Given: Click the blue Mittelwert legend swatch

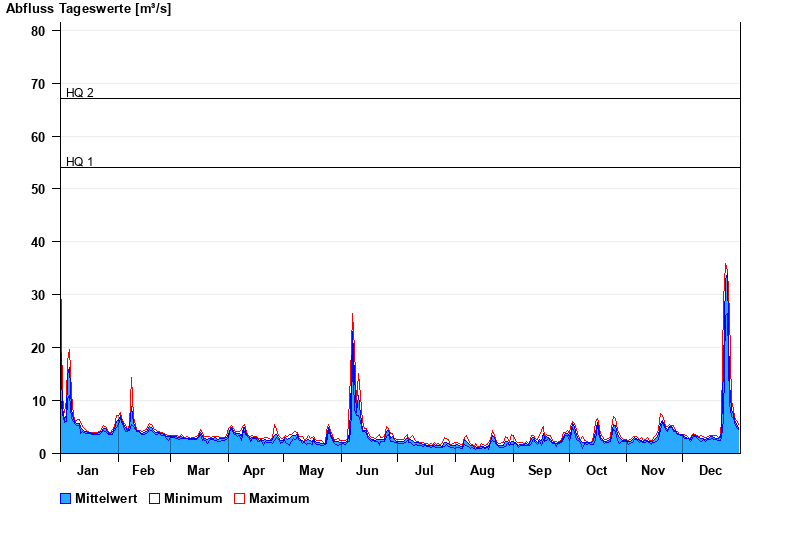Looking at the screenshot, I should [66, 498].
